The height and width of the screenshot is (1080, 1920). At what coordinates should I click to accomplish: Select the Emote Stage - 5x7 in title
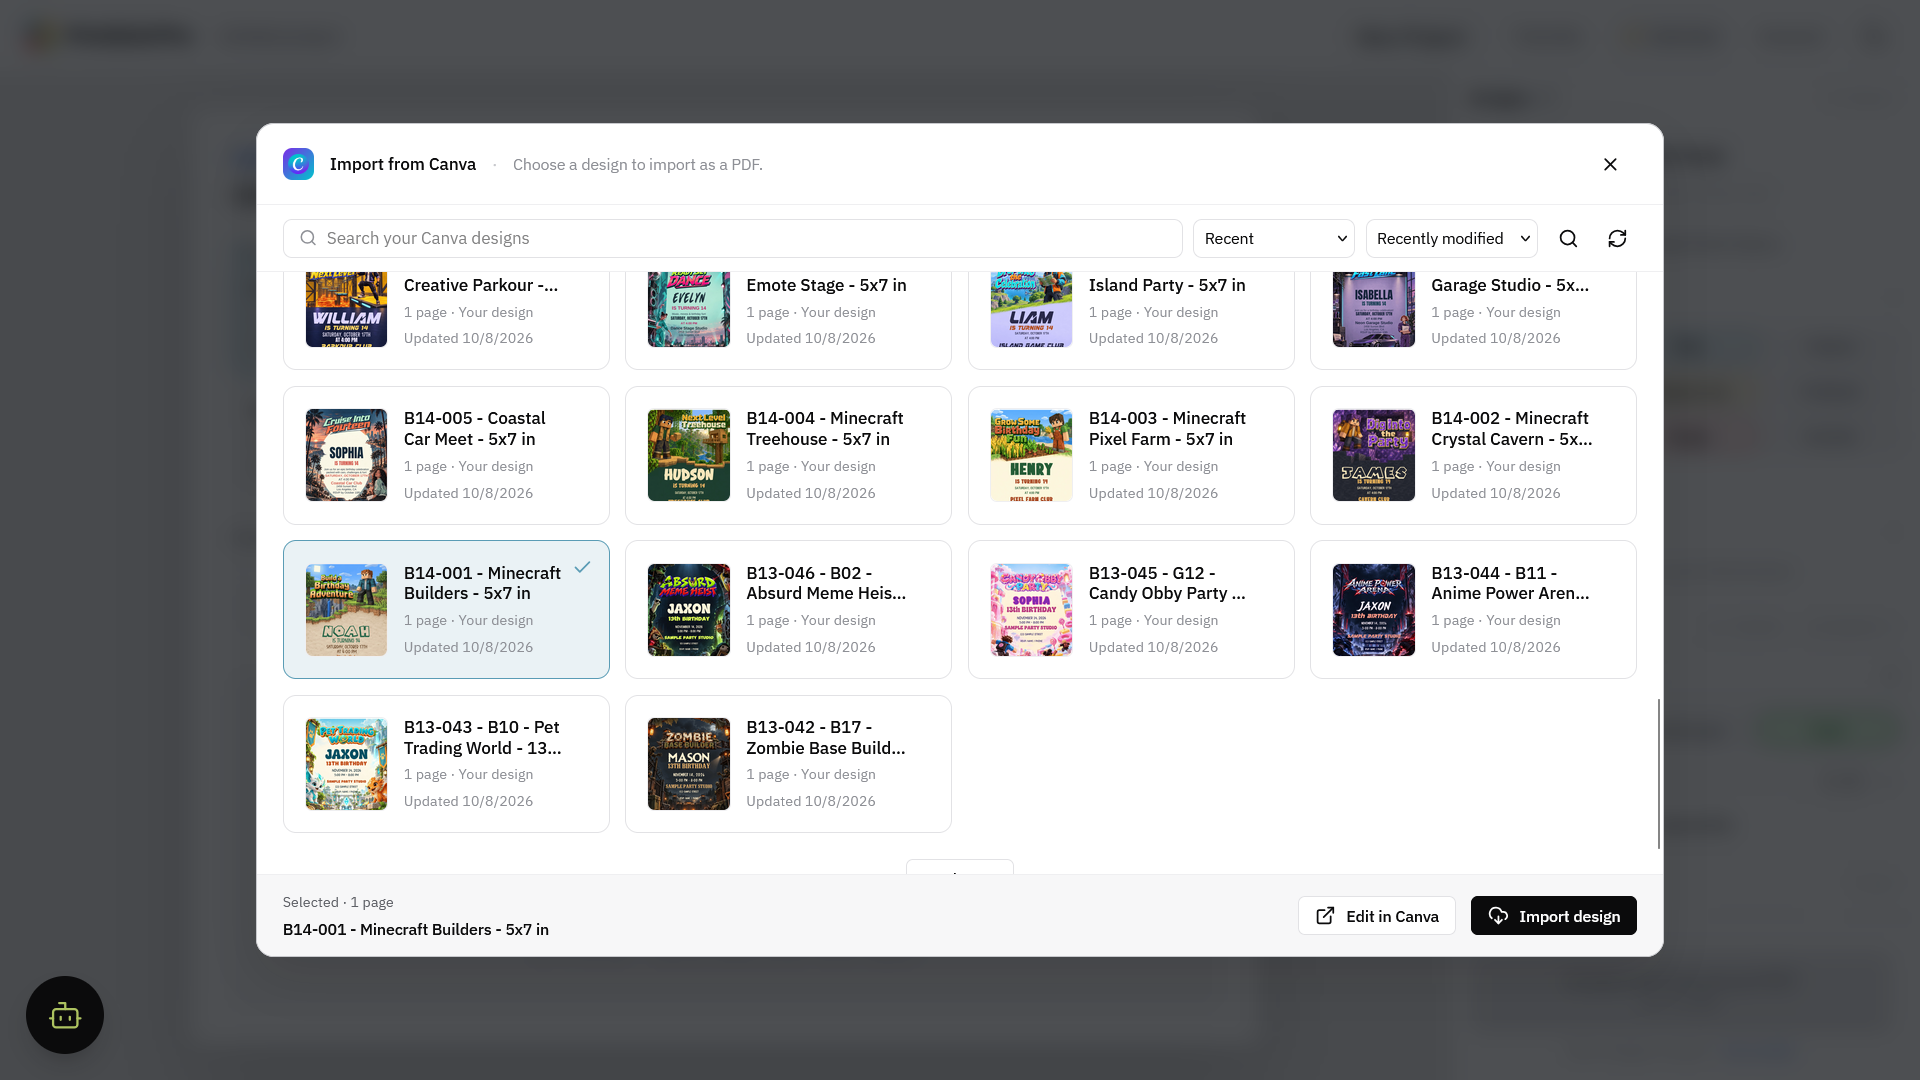click(x=826, y=285)
